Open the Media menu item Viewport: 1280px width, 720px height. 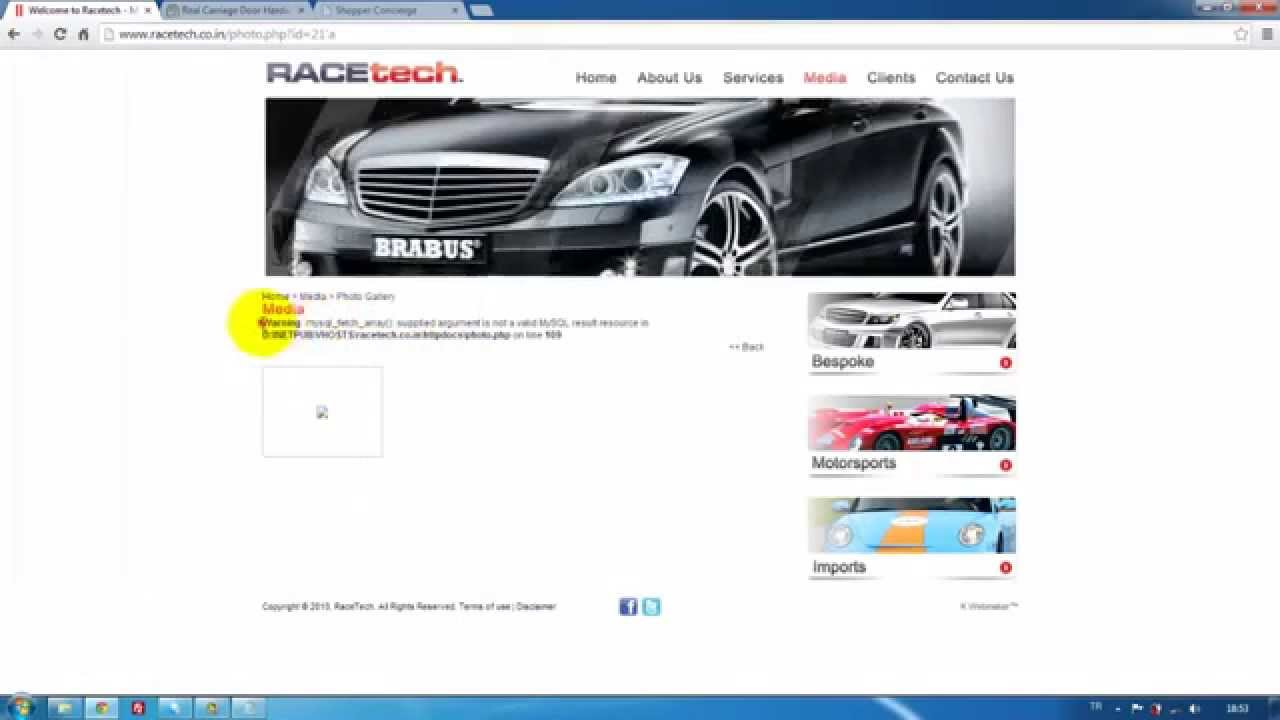825,77
